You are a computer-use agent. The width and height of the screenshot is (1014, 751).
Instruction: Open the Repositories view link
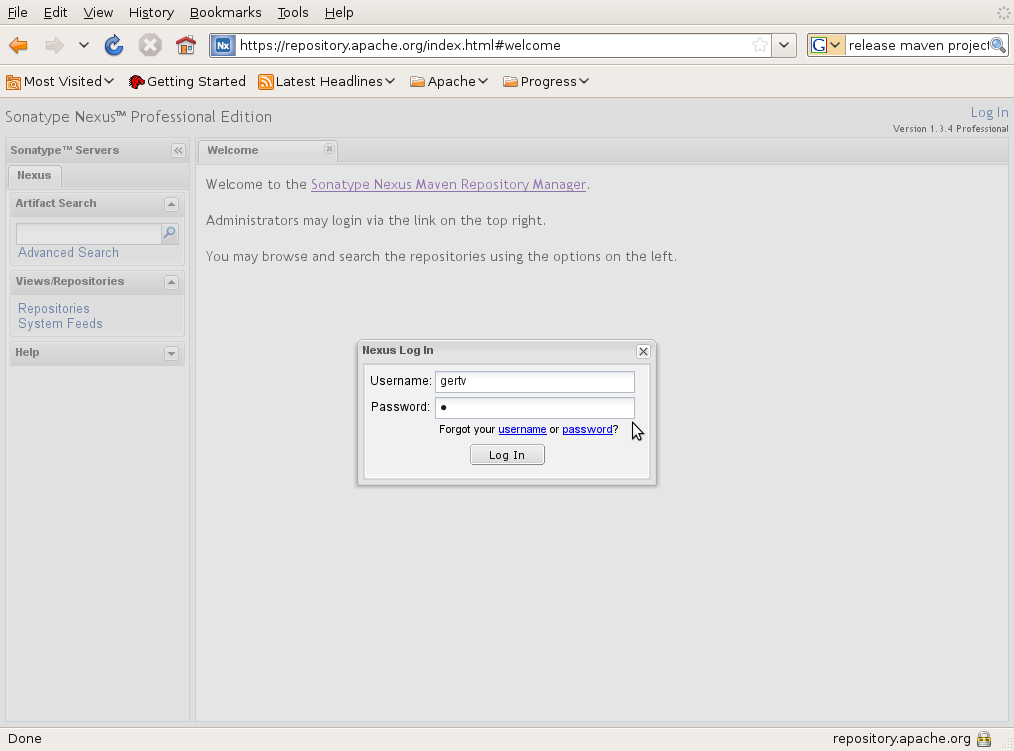tap(54, 309)
